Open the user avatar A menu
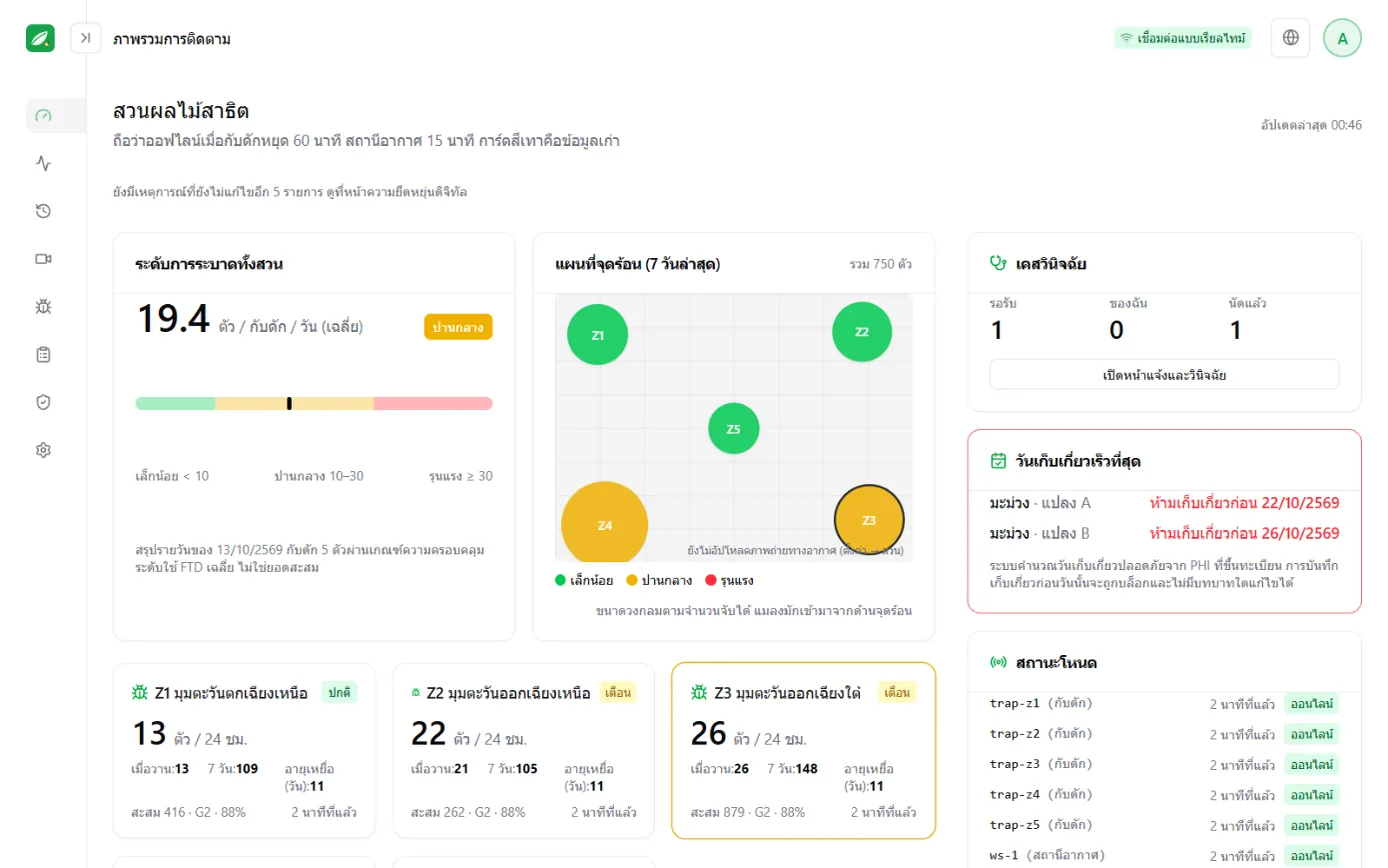The height and width of the screenshot is (868, 1388). [x=1342, y=38]
